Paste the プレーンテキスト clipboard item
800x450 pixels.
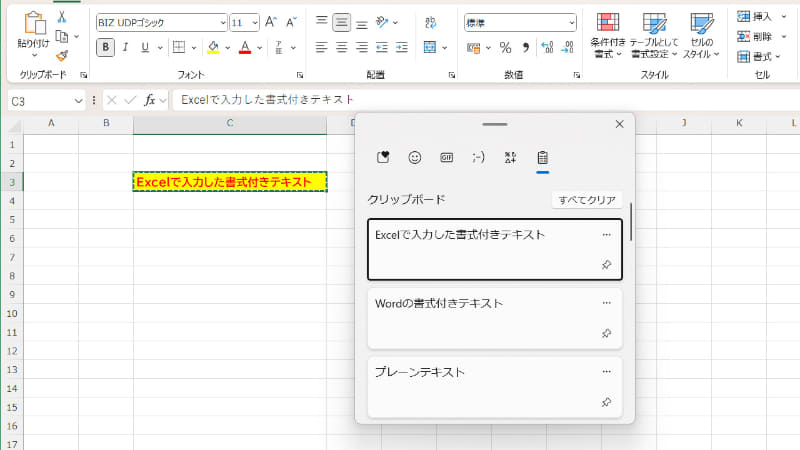coord(495,387)
